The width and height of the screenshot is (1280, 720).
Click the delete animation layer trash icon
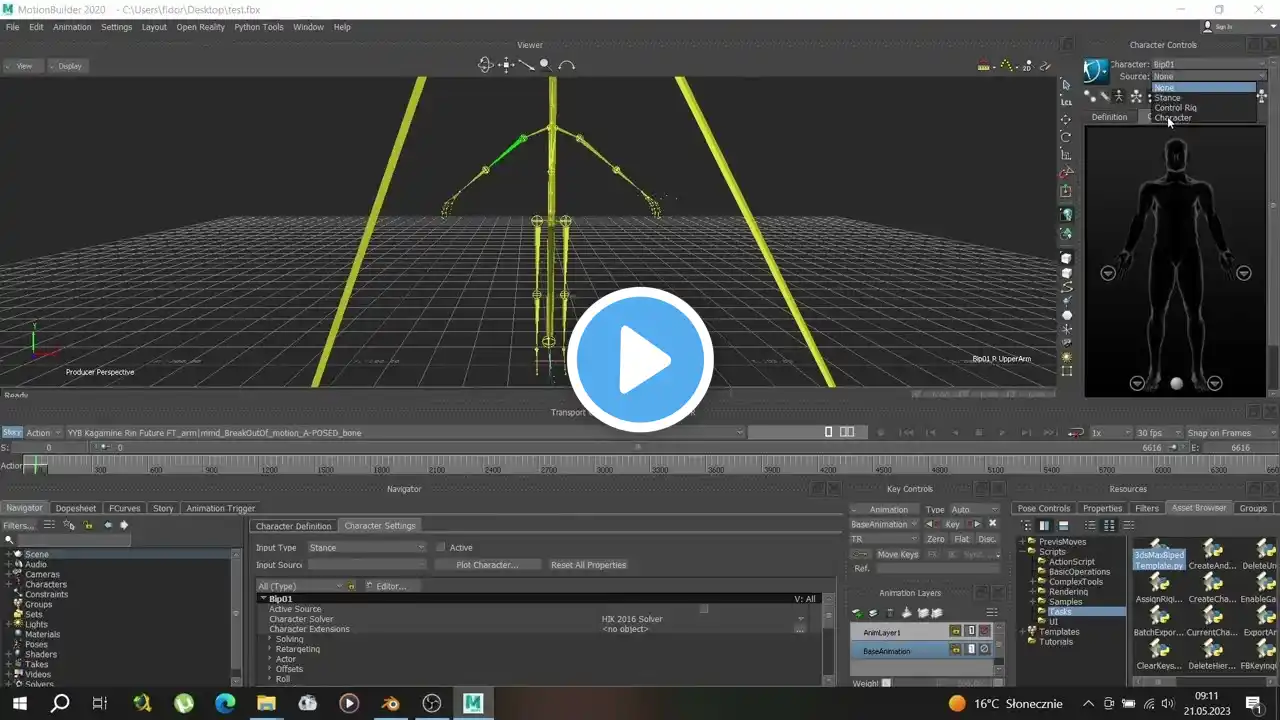pos(889,613)
